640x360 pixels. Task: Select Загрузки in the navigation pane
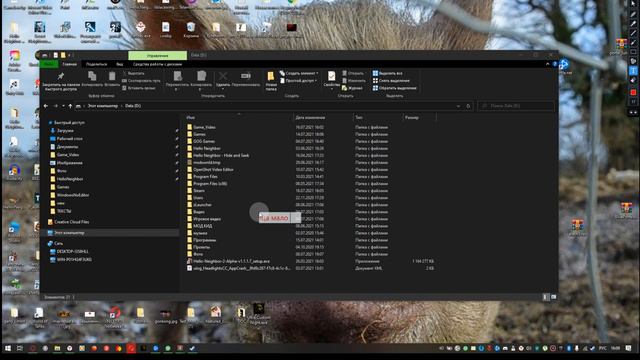65,131
